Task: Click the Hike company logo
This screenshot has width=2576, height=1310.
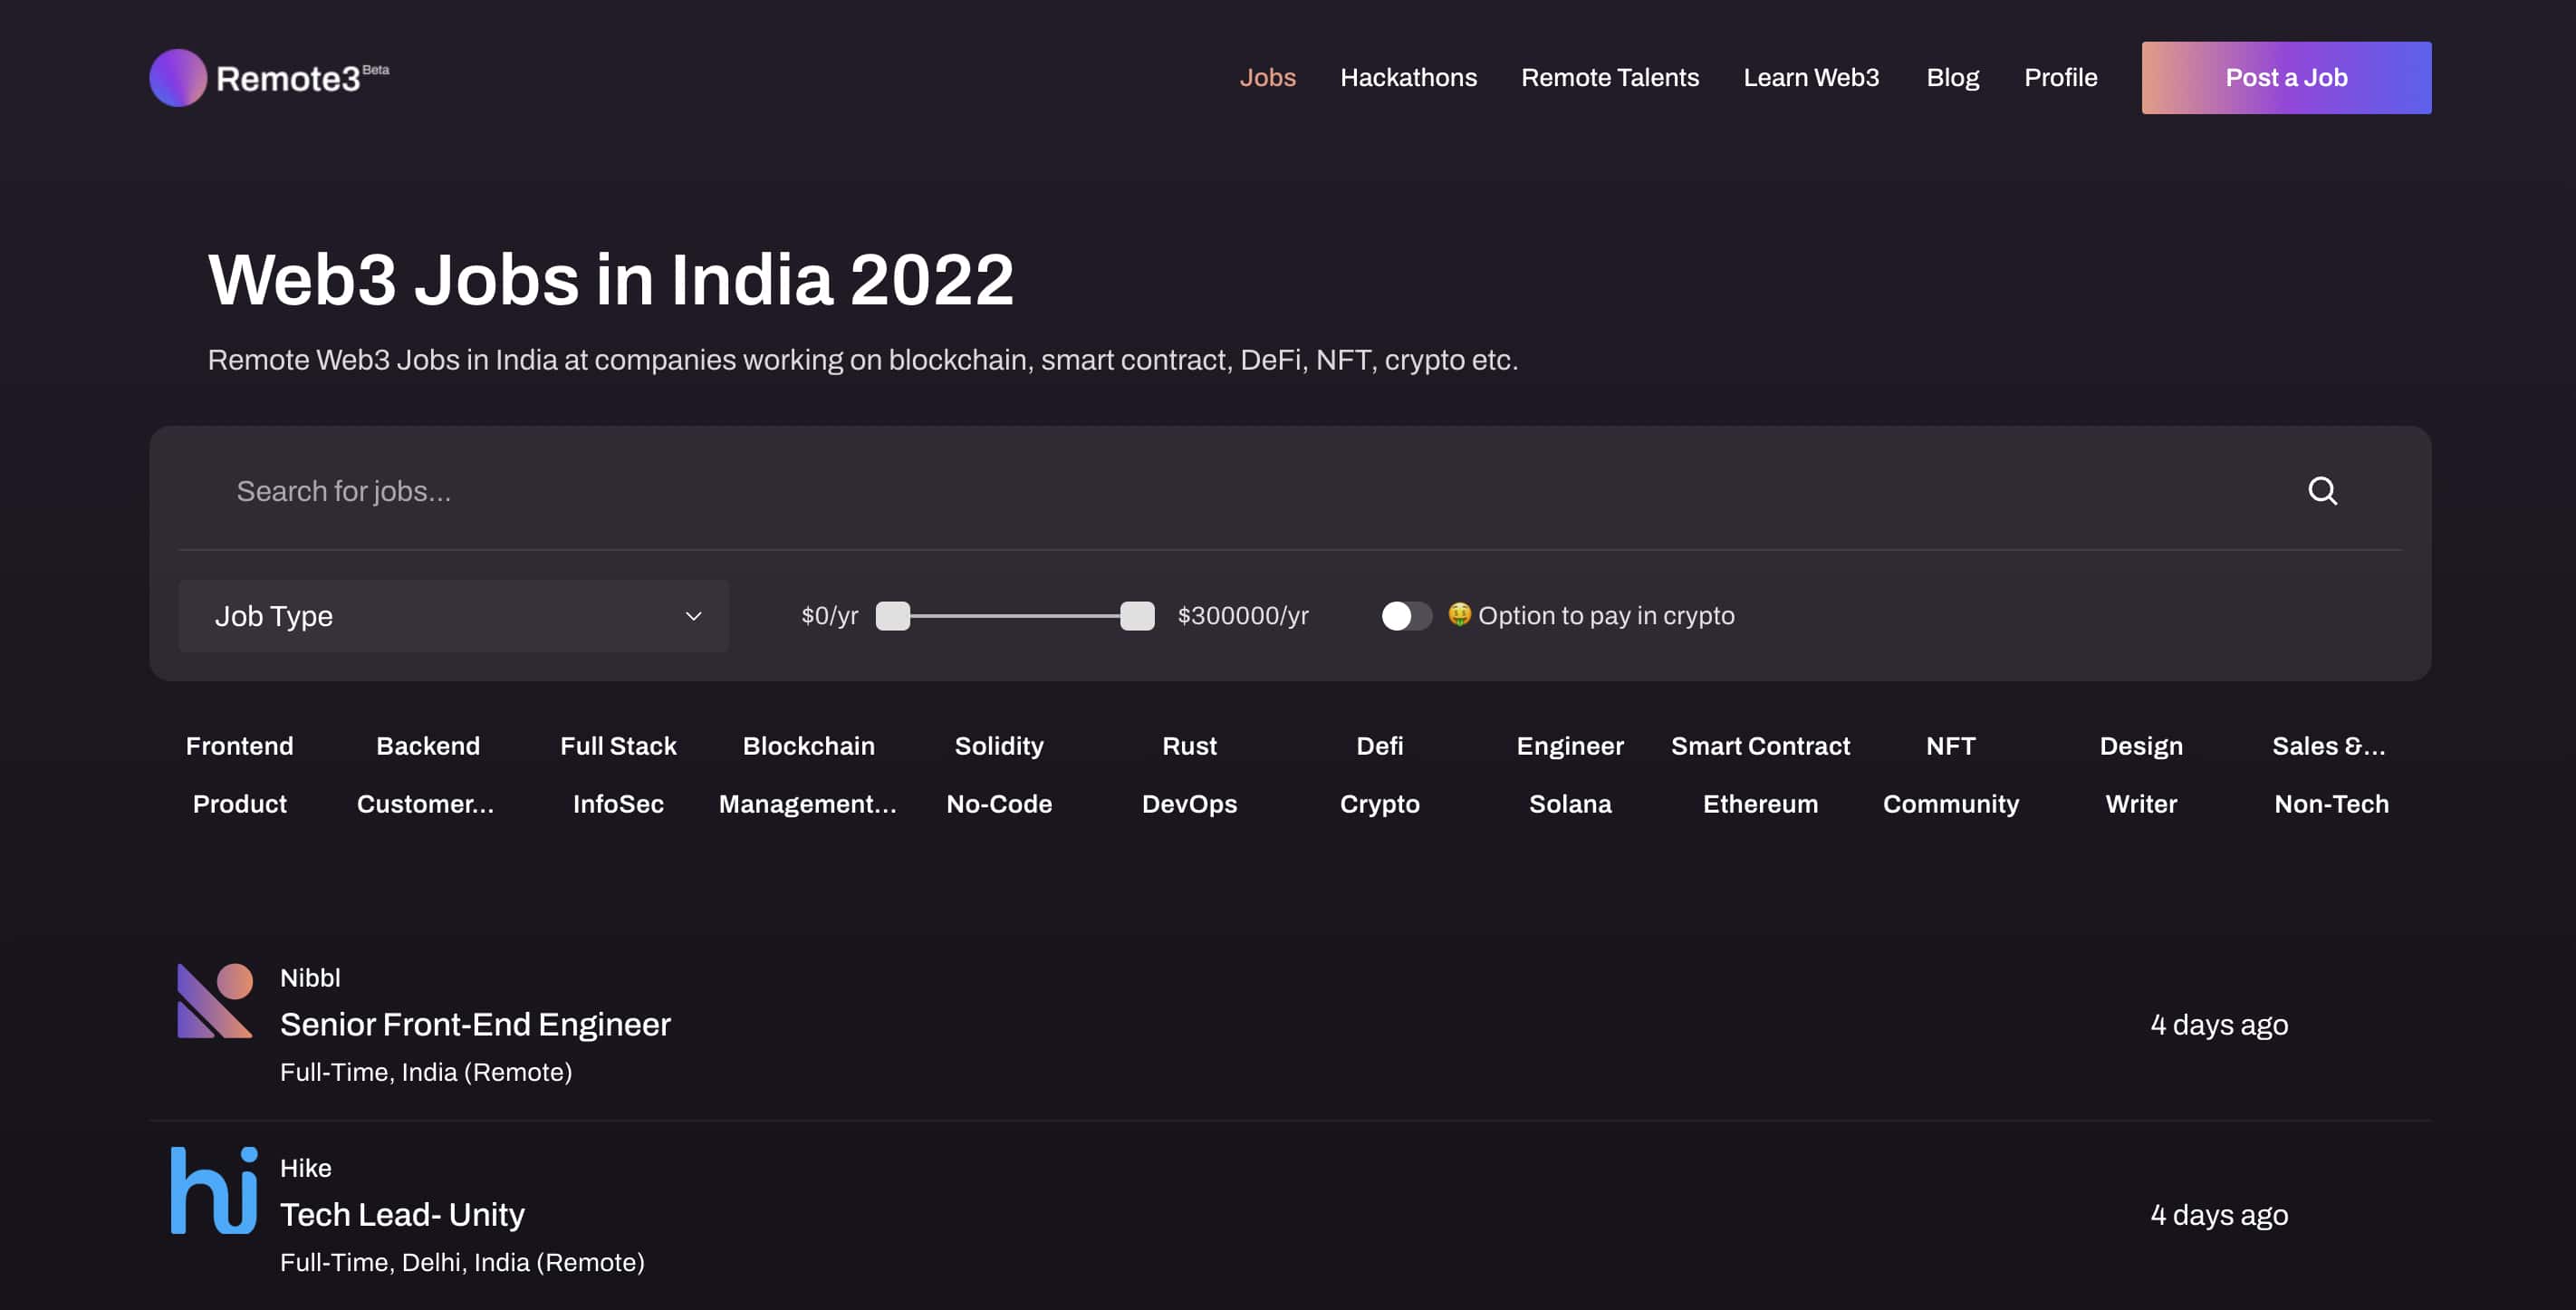Action: tap(214, 1190)
